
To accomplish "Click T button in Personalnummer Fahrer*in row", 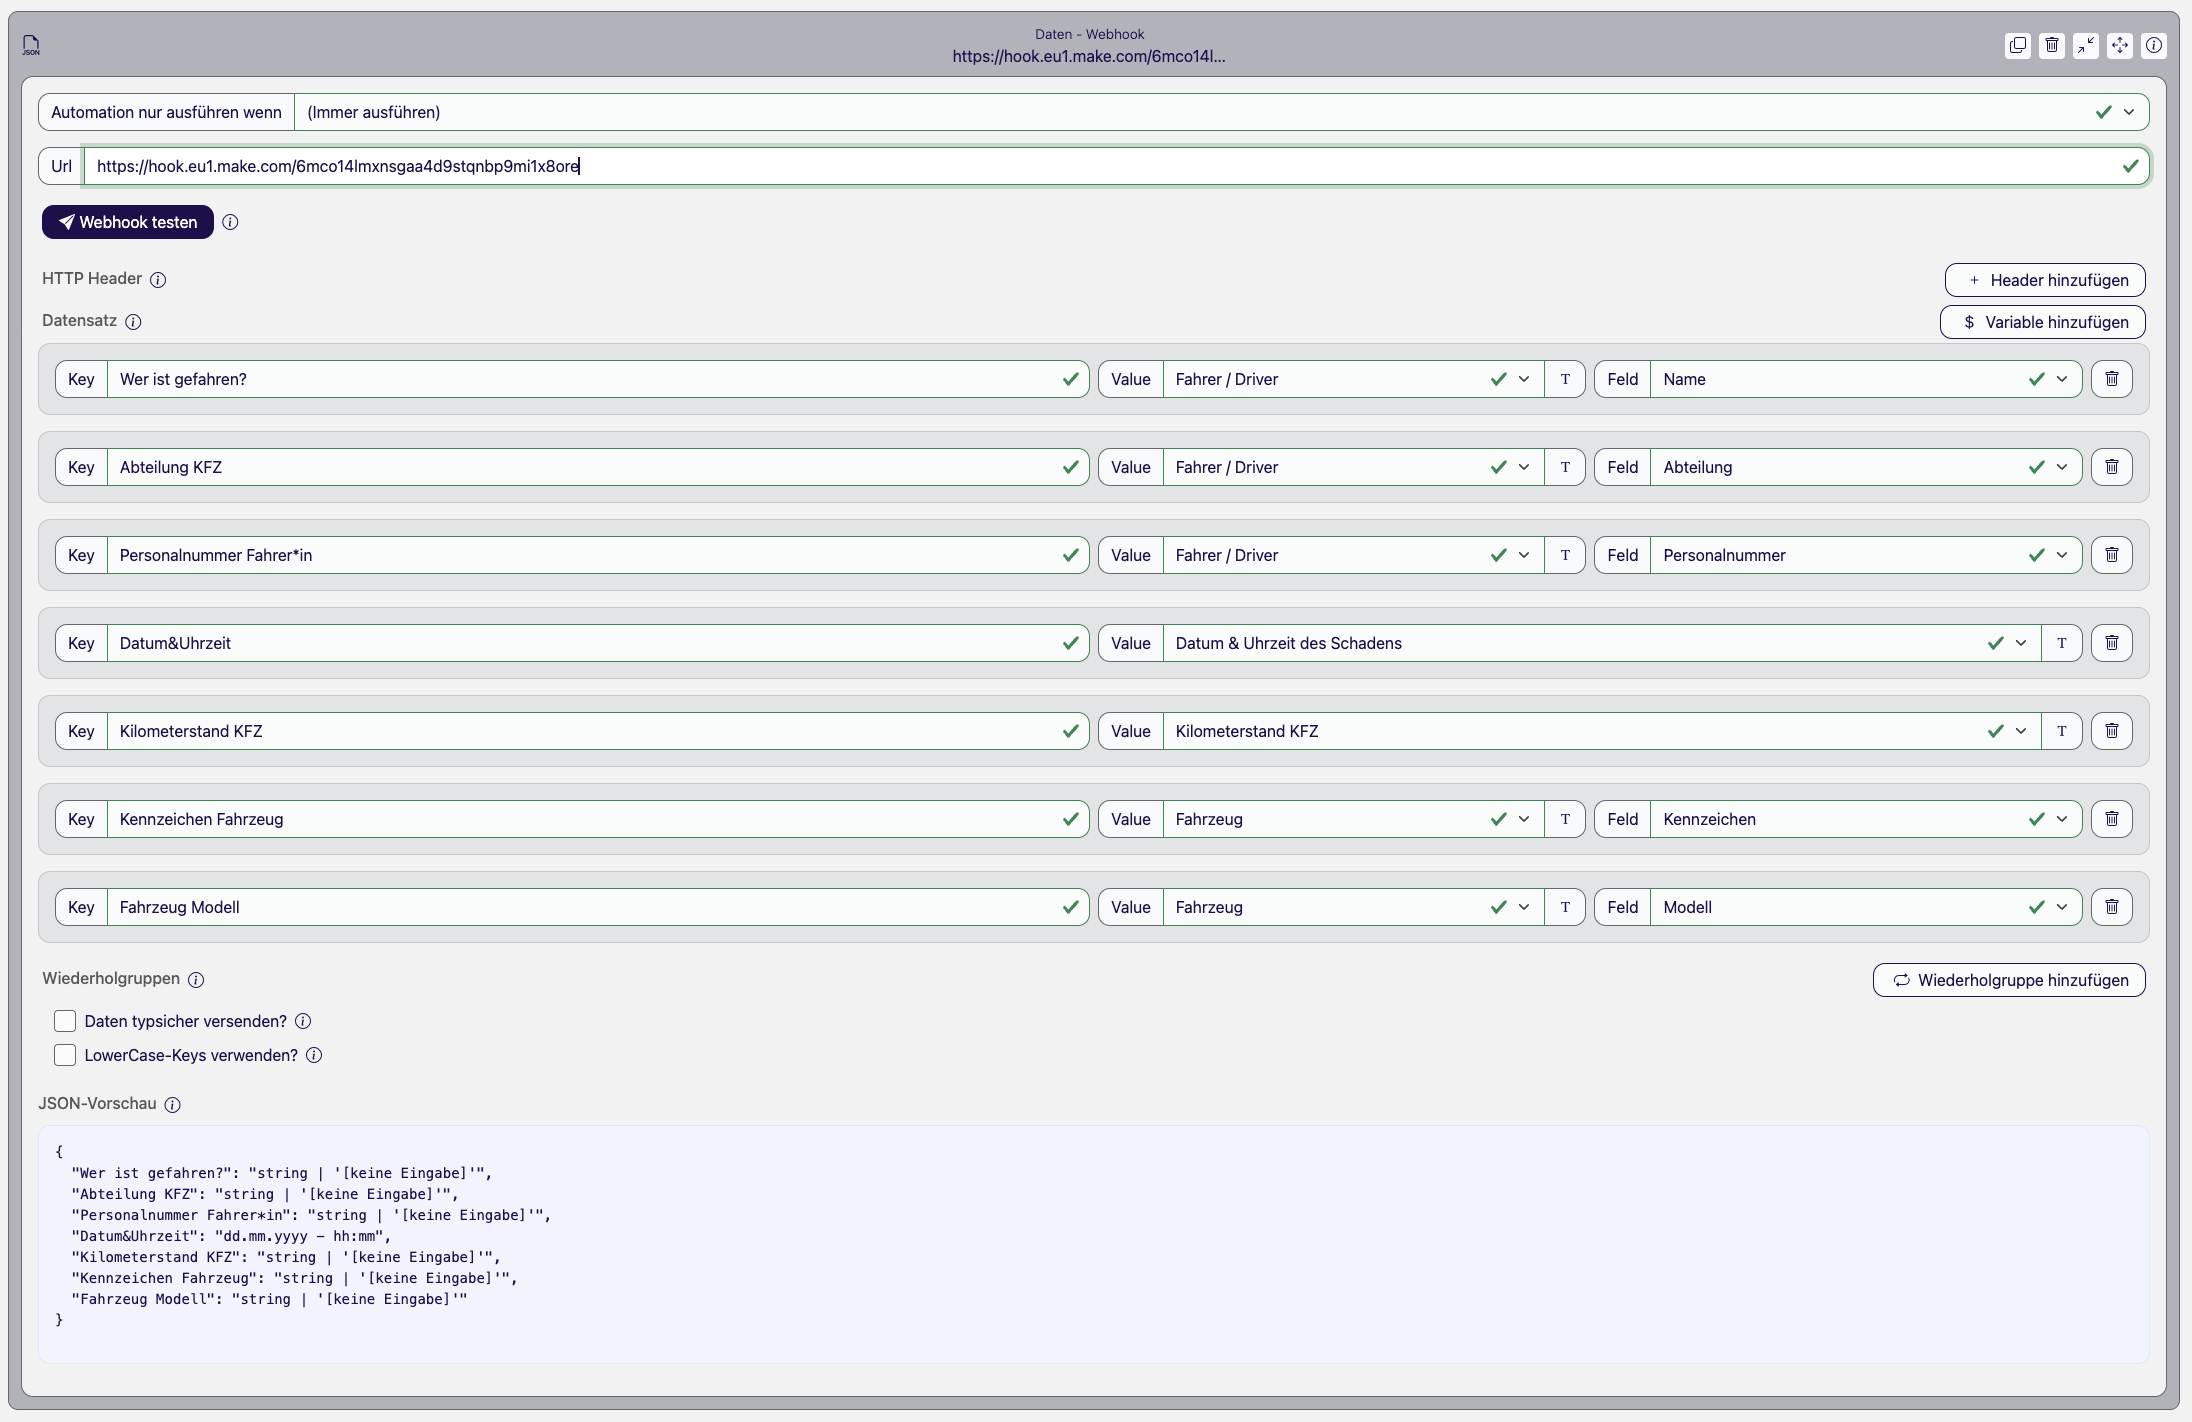I will (1565, 555).
